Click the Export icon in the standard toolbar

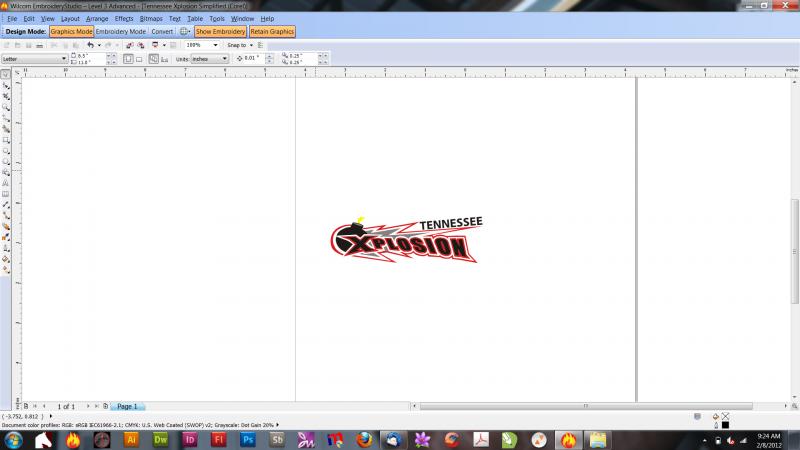pyautogui.click(x=141, y=45)
